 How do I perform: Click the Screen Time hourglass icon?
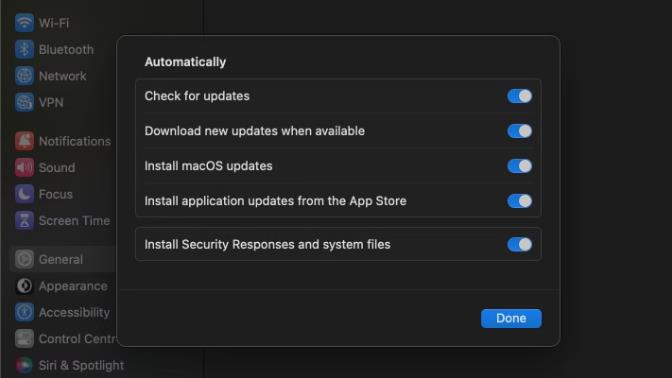24,221
